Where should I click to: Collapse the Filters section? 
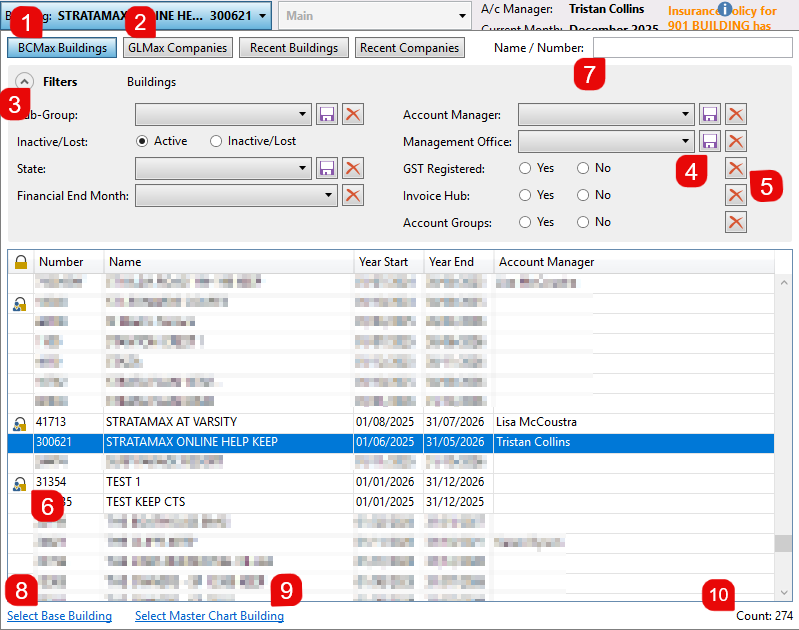[x=24, y=82]
